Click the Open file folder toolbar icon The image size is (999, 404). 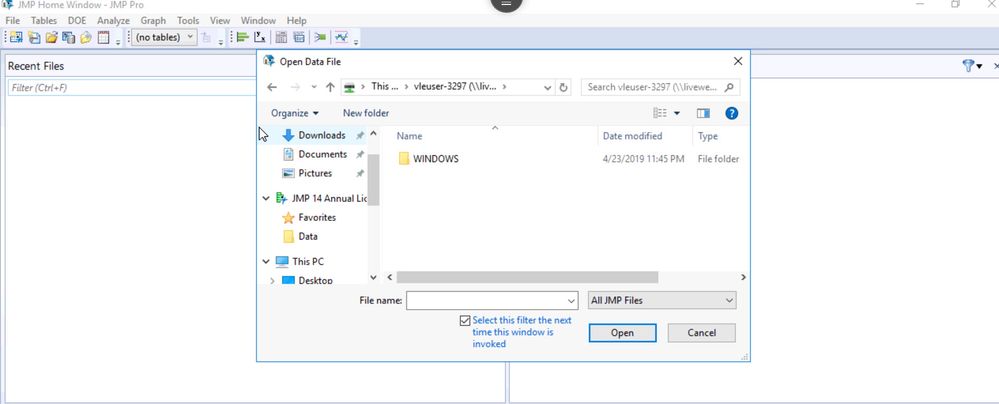point(52,38)
